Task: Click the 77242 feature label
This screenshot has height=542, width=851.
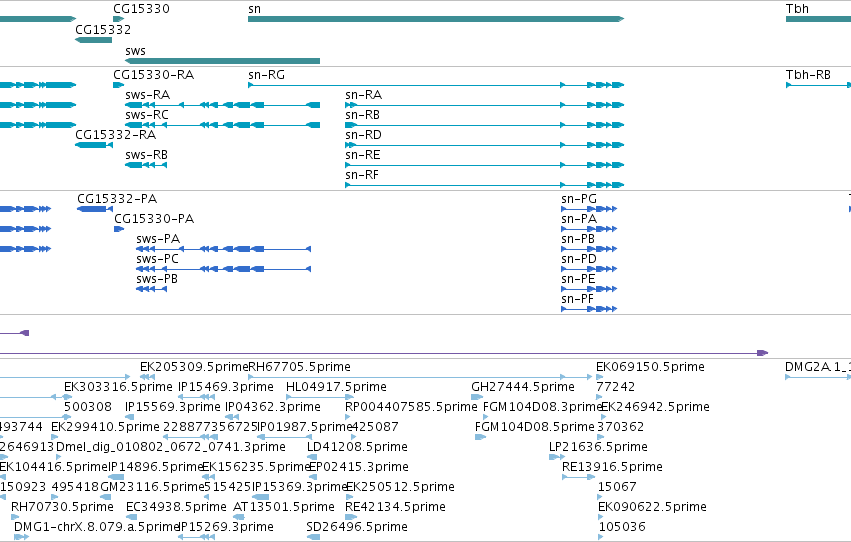Action: coord(615,387)
